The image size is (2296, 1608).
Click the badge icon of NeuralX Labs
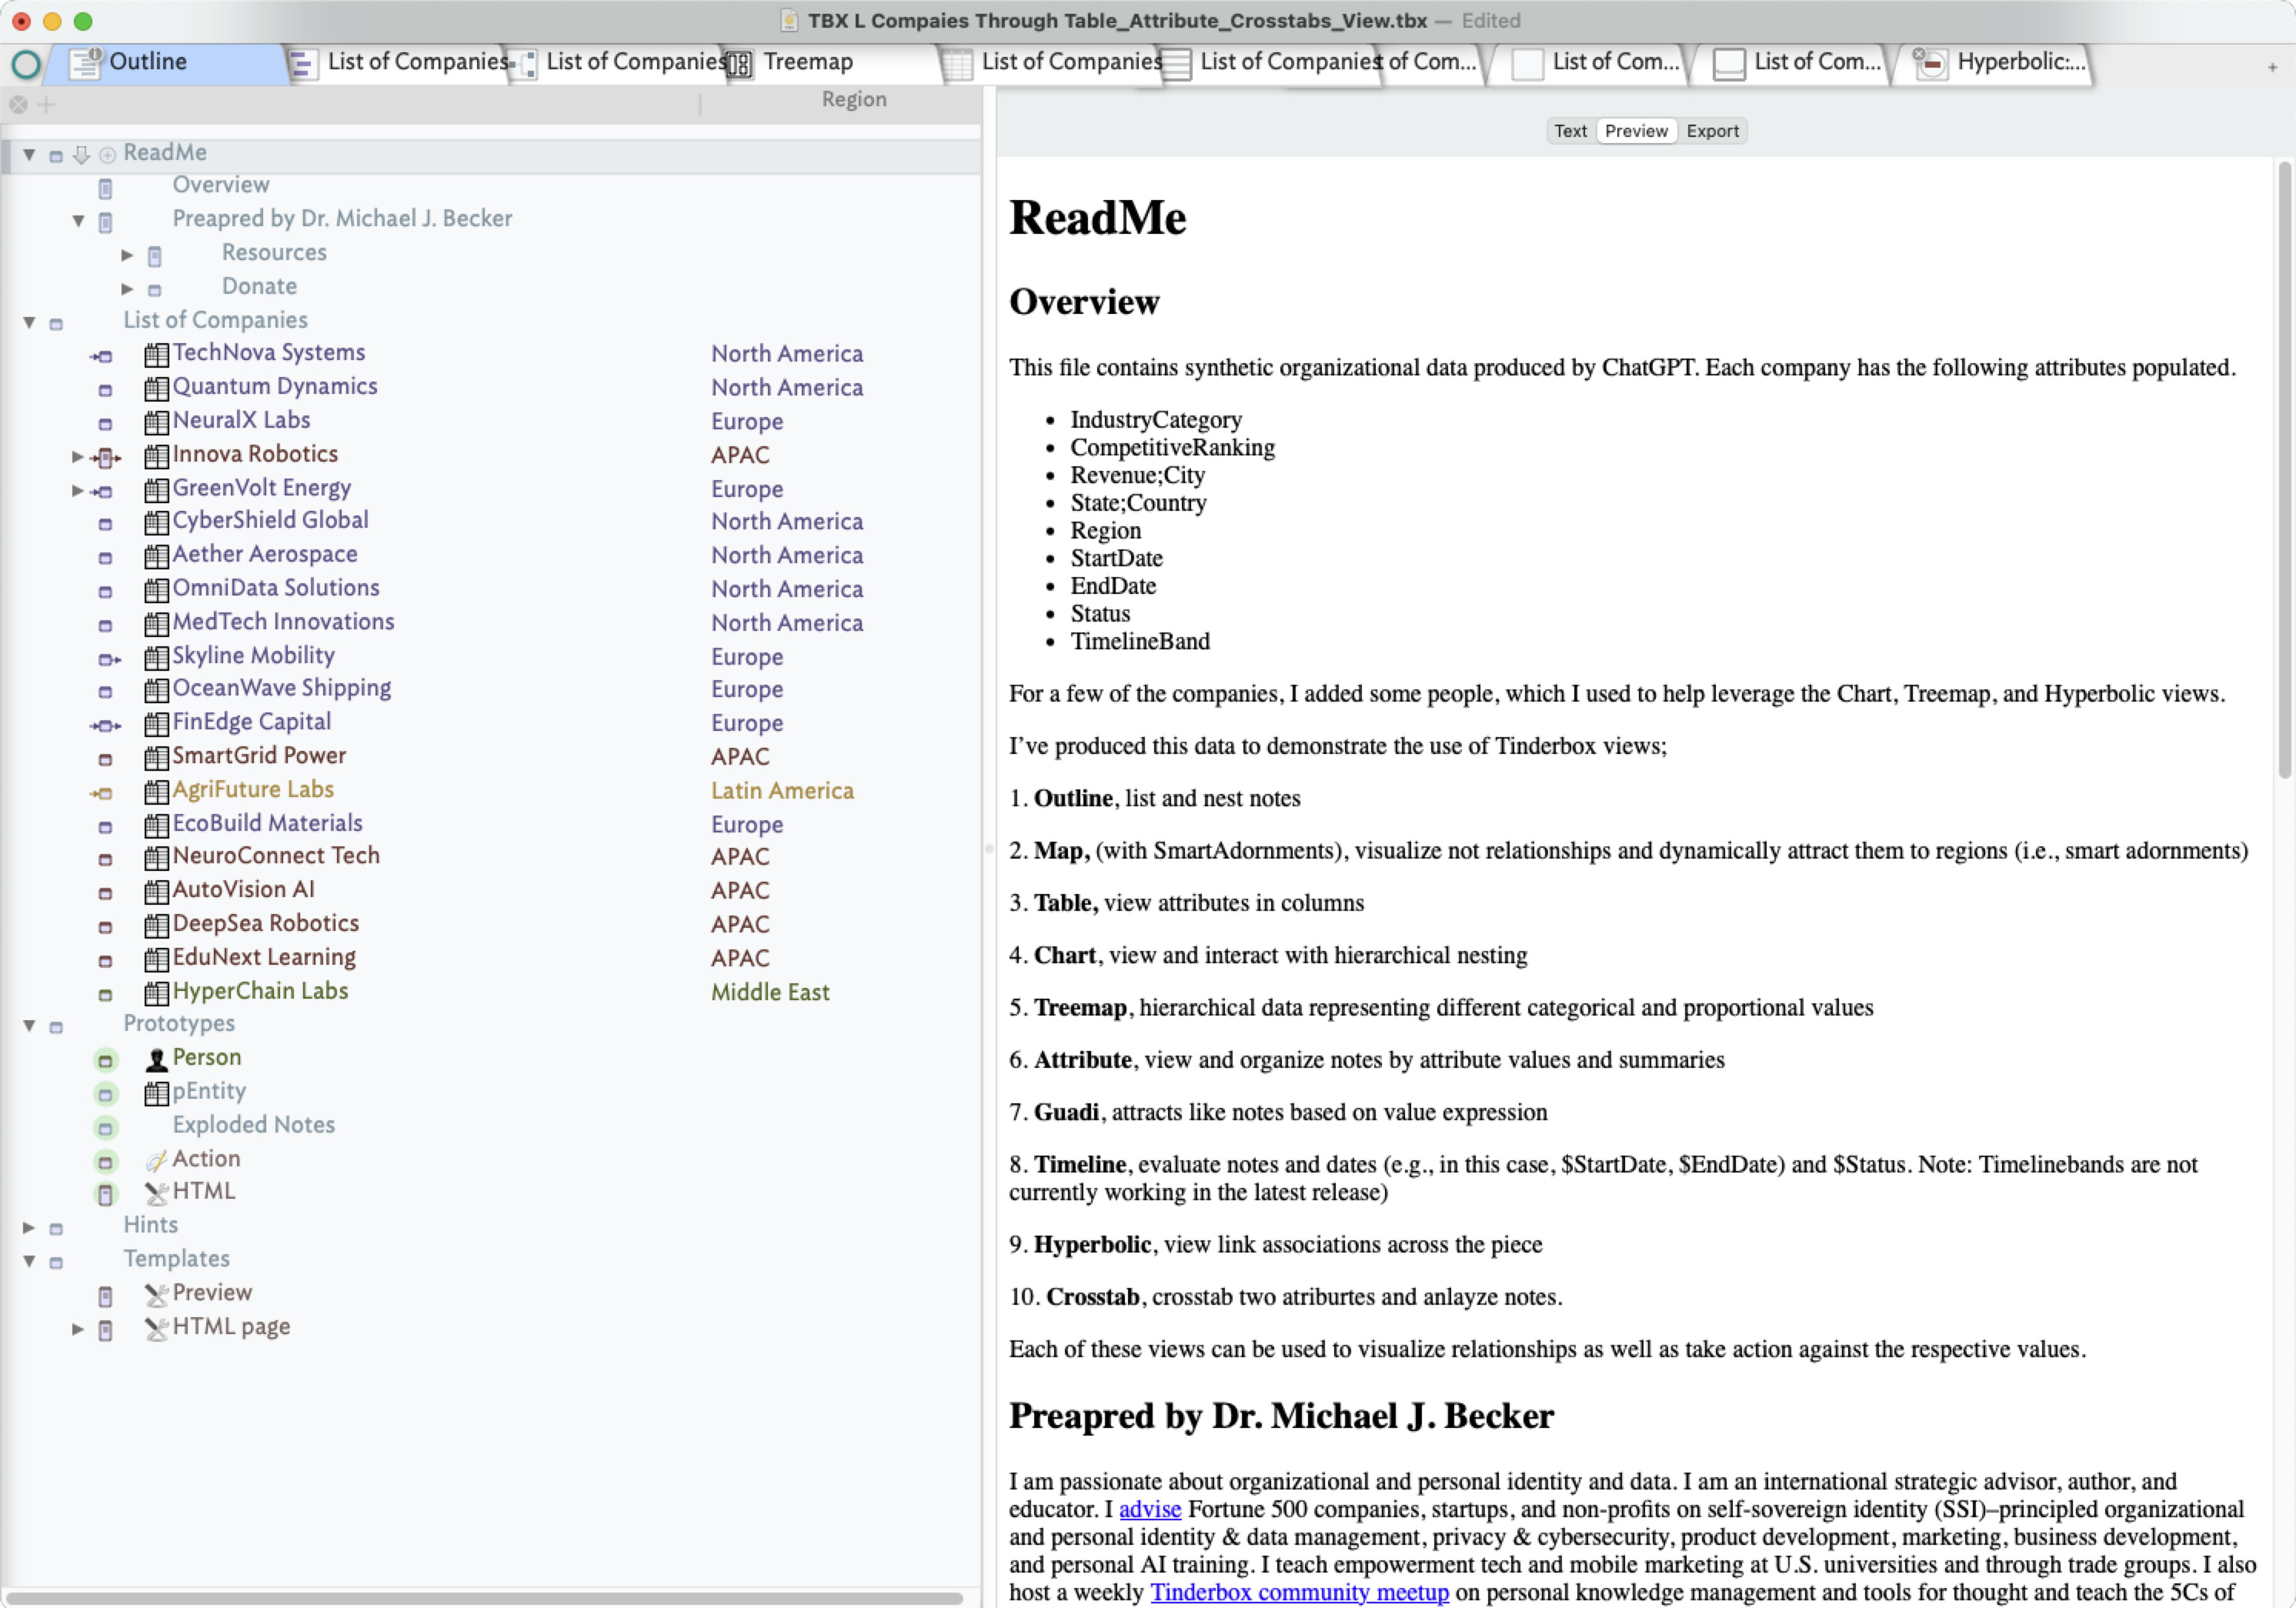tap(156, 422)
